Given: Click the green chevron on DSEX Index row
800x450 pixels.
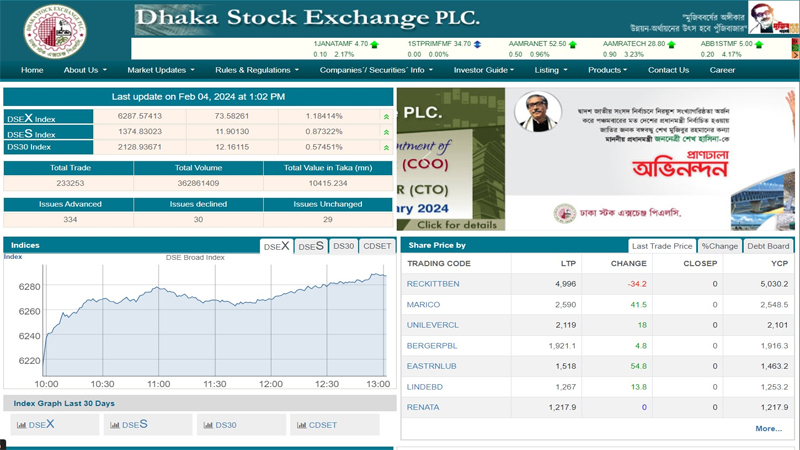Looking at the screenshot, I should (386, 117).
